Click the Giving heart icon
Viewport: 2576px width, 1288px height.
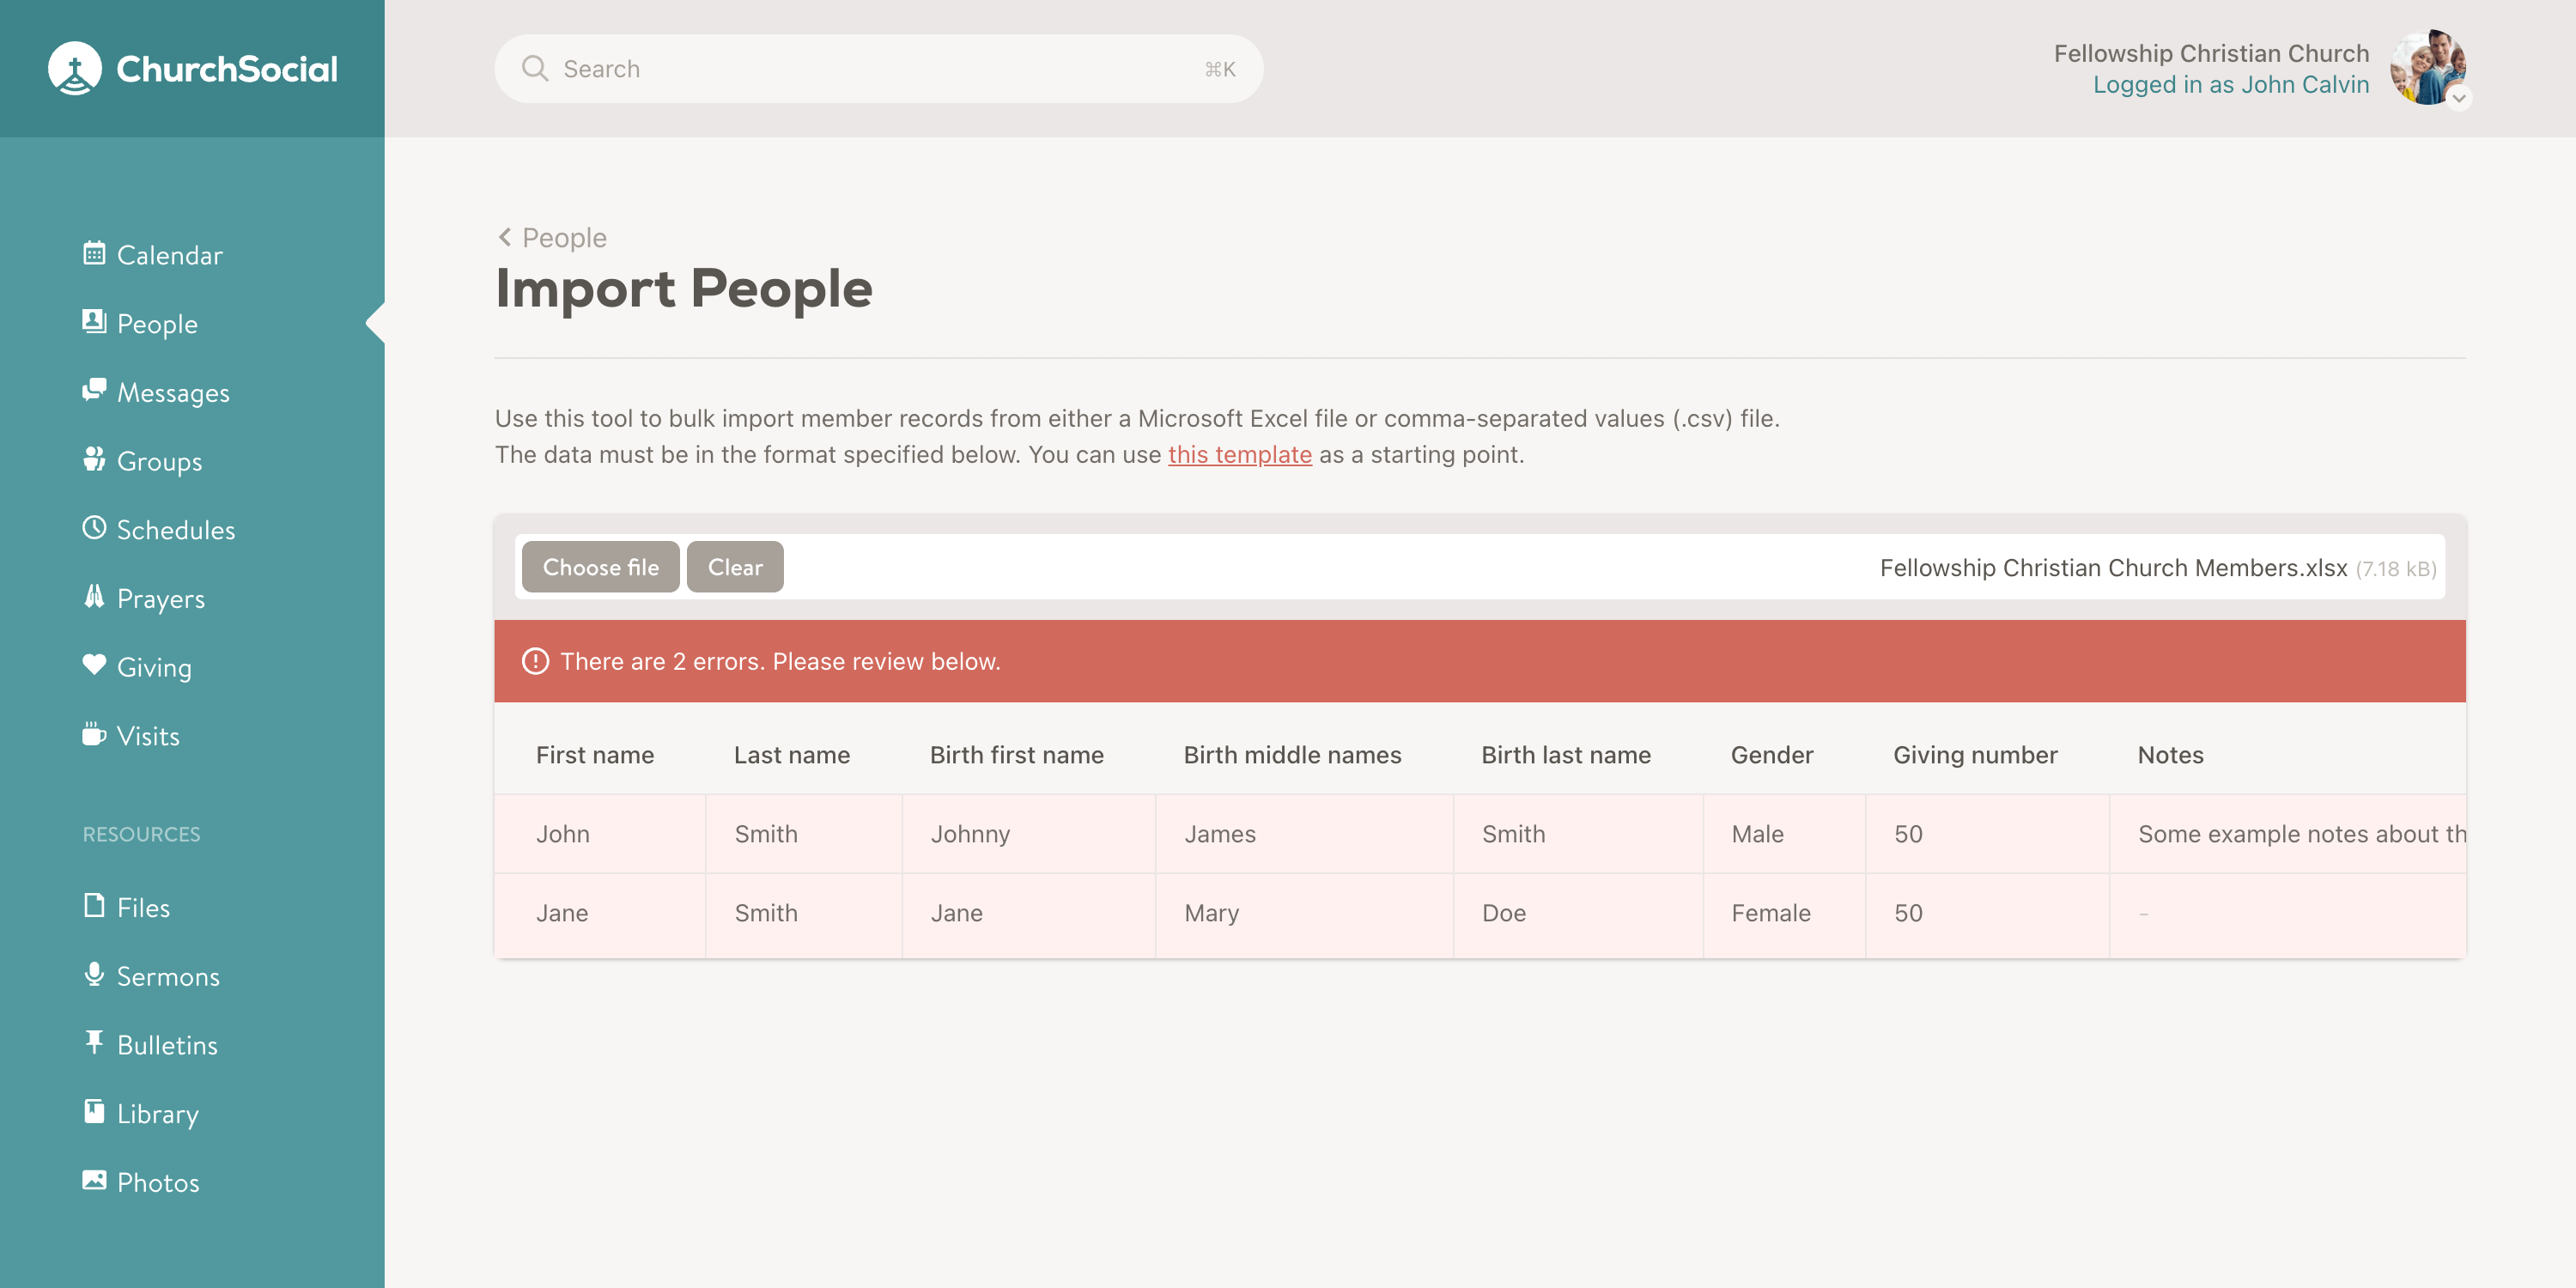94,665
